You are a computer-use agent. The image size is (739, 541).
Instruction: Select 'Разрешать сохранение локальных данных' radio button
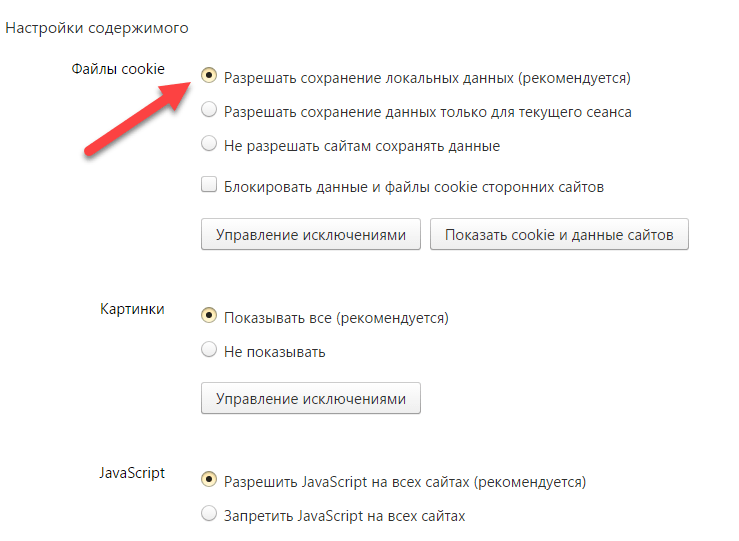tap(209, 75)
